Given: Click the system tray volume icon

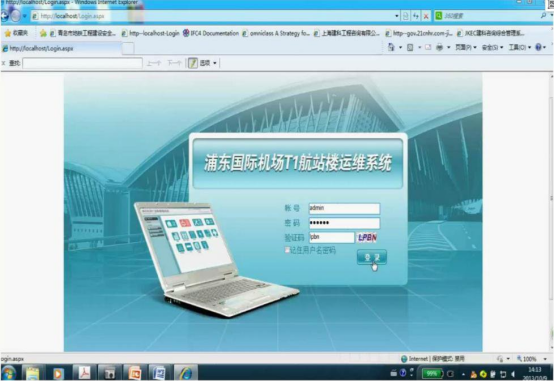Looking at the screenshot, I should [513, 374].
